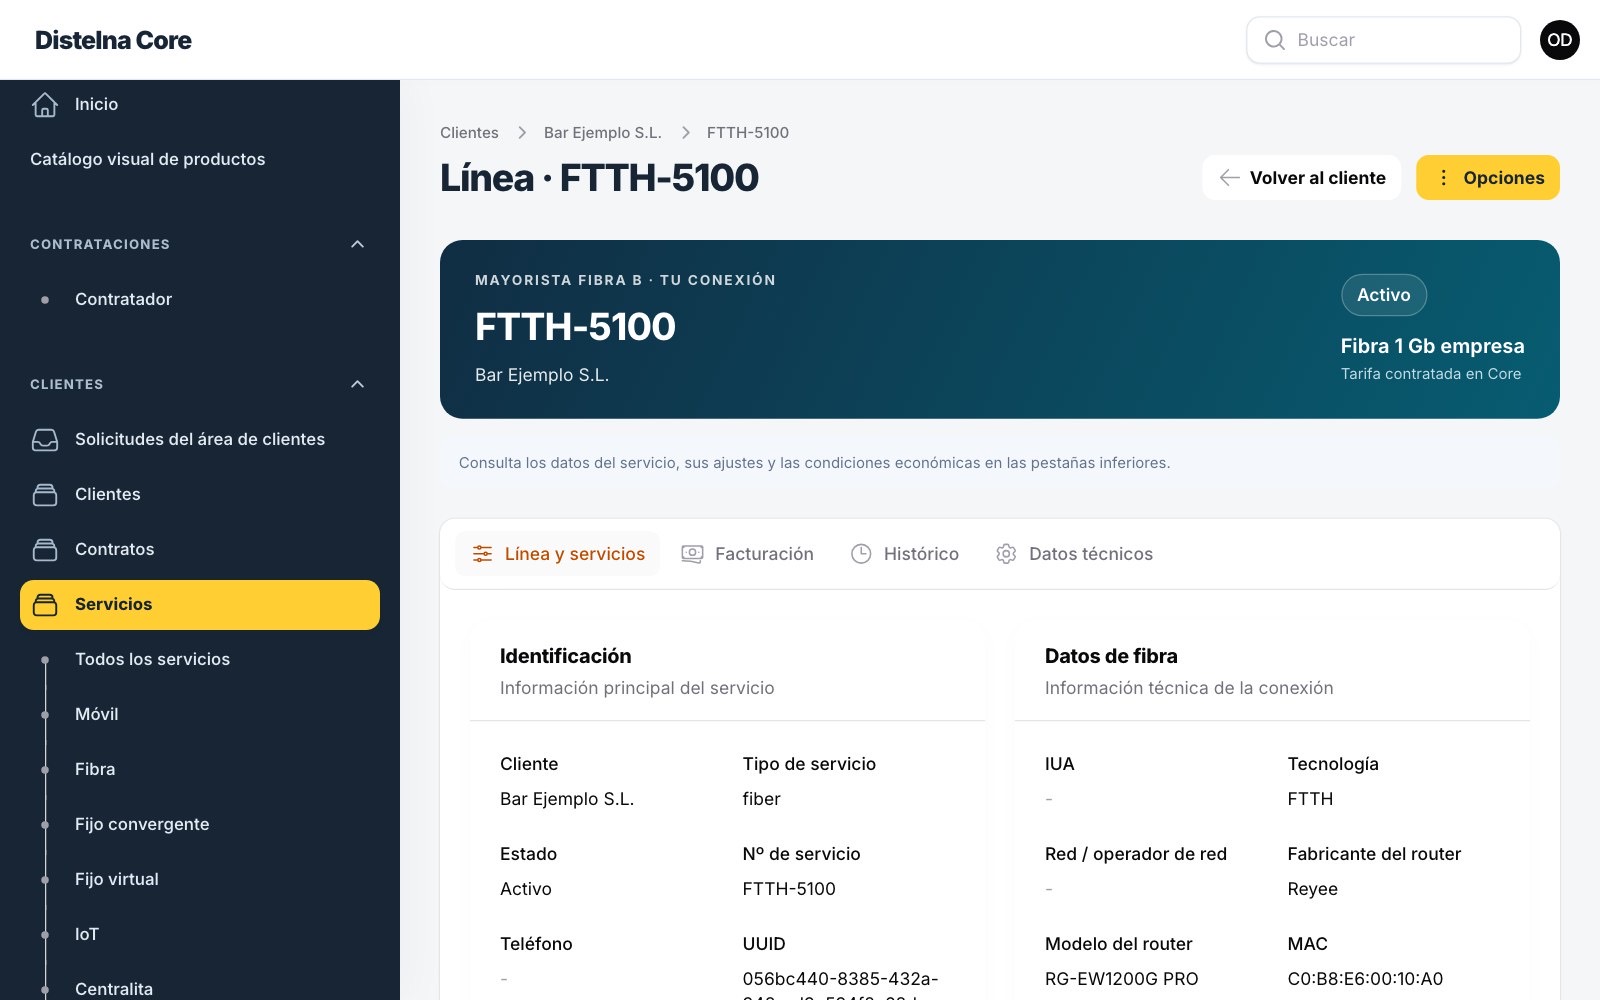Click the home icon beside Inicio
The height and width of the screenshot is (1000, 1600).
tap(45, 104)
